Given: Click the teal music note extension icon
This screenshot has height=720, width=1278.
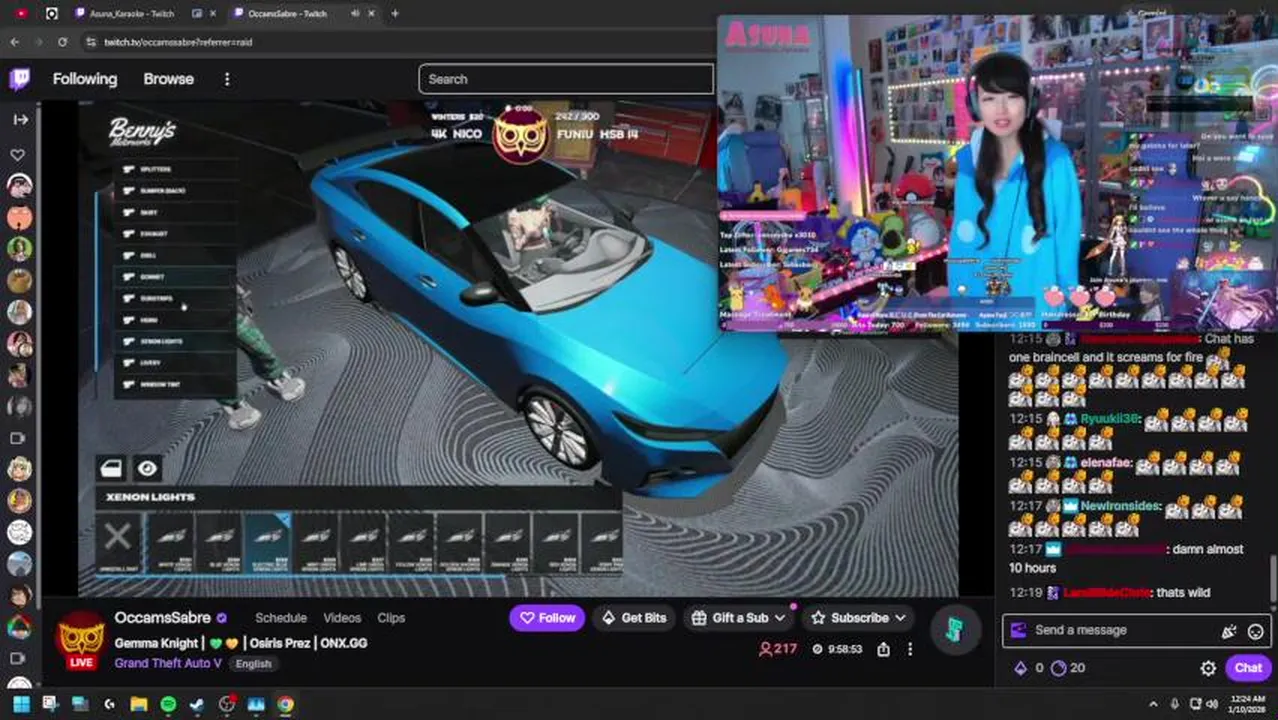Looking at the screenshot, I should pyautogui.click(x=953, y=629).
